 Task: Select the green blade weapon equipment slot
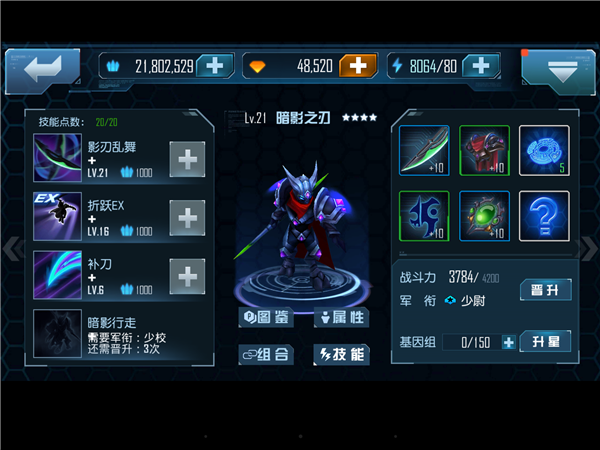point(424,150)
